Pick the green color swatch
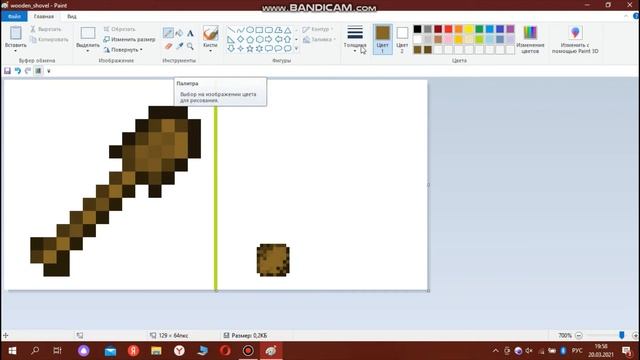 click(x=479, y=29)
